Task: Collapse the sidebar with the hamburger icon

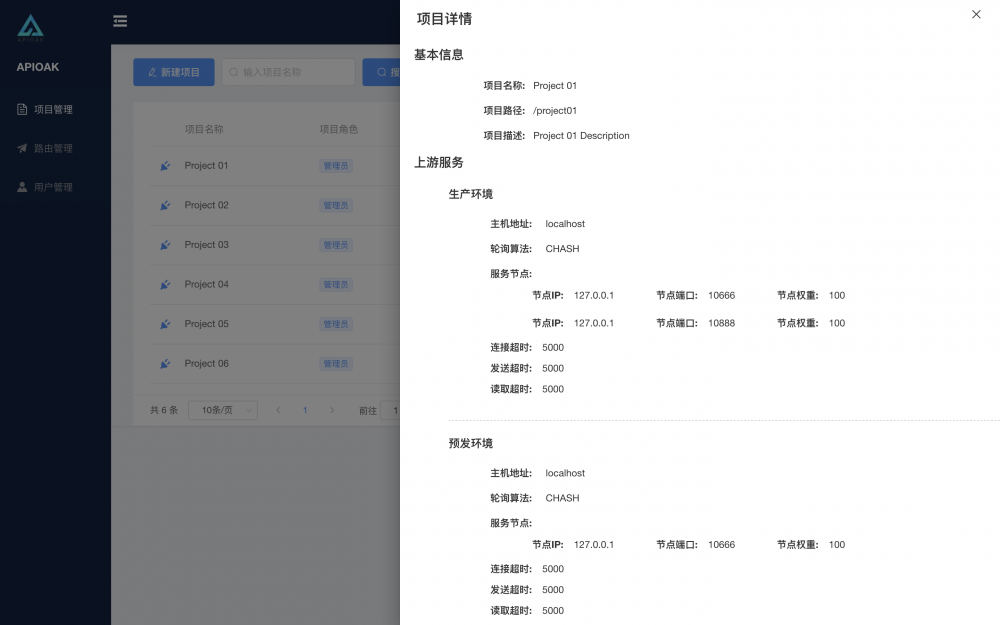Action: [x=120, y=20]
